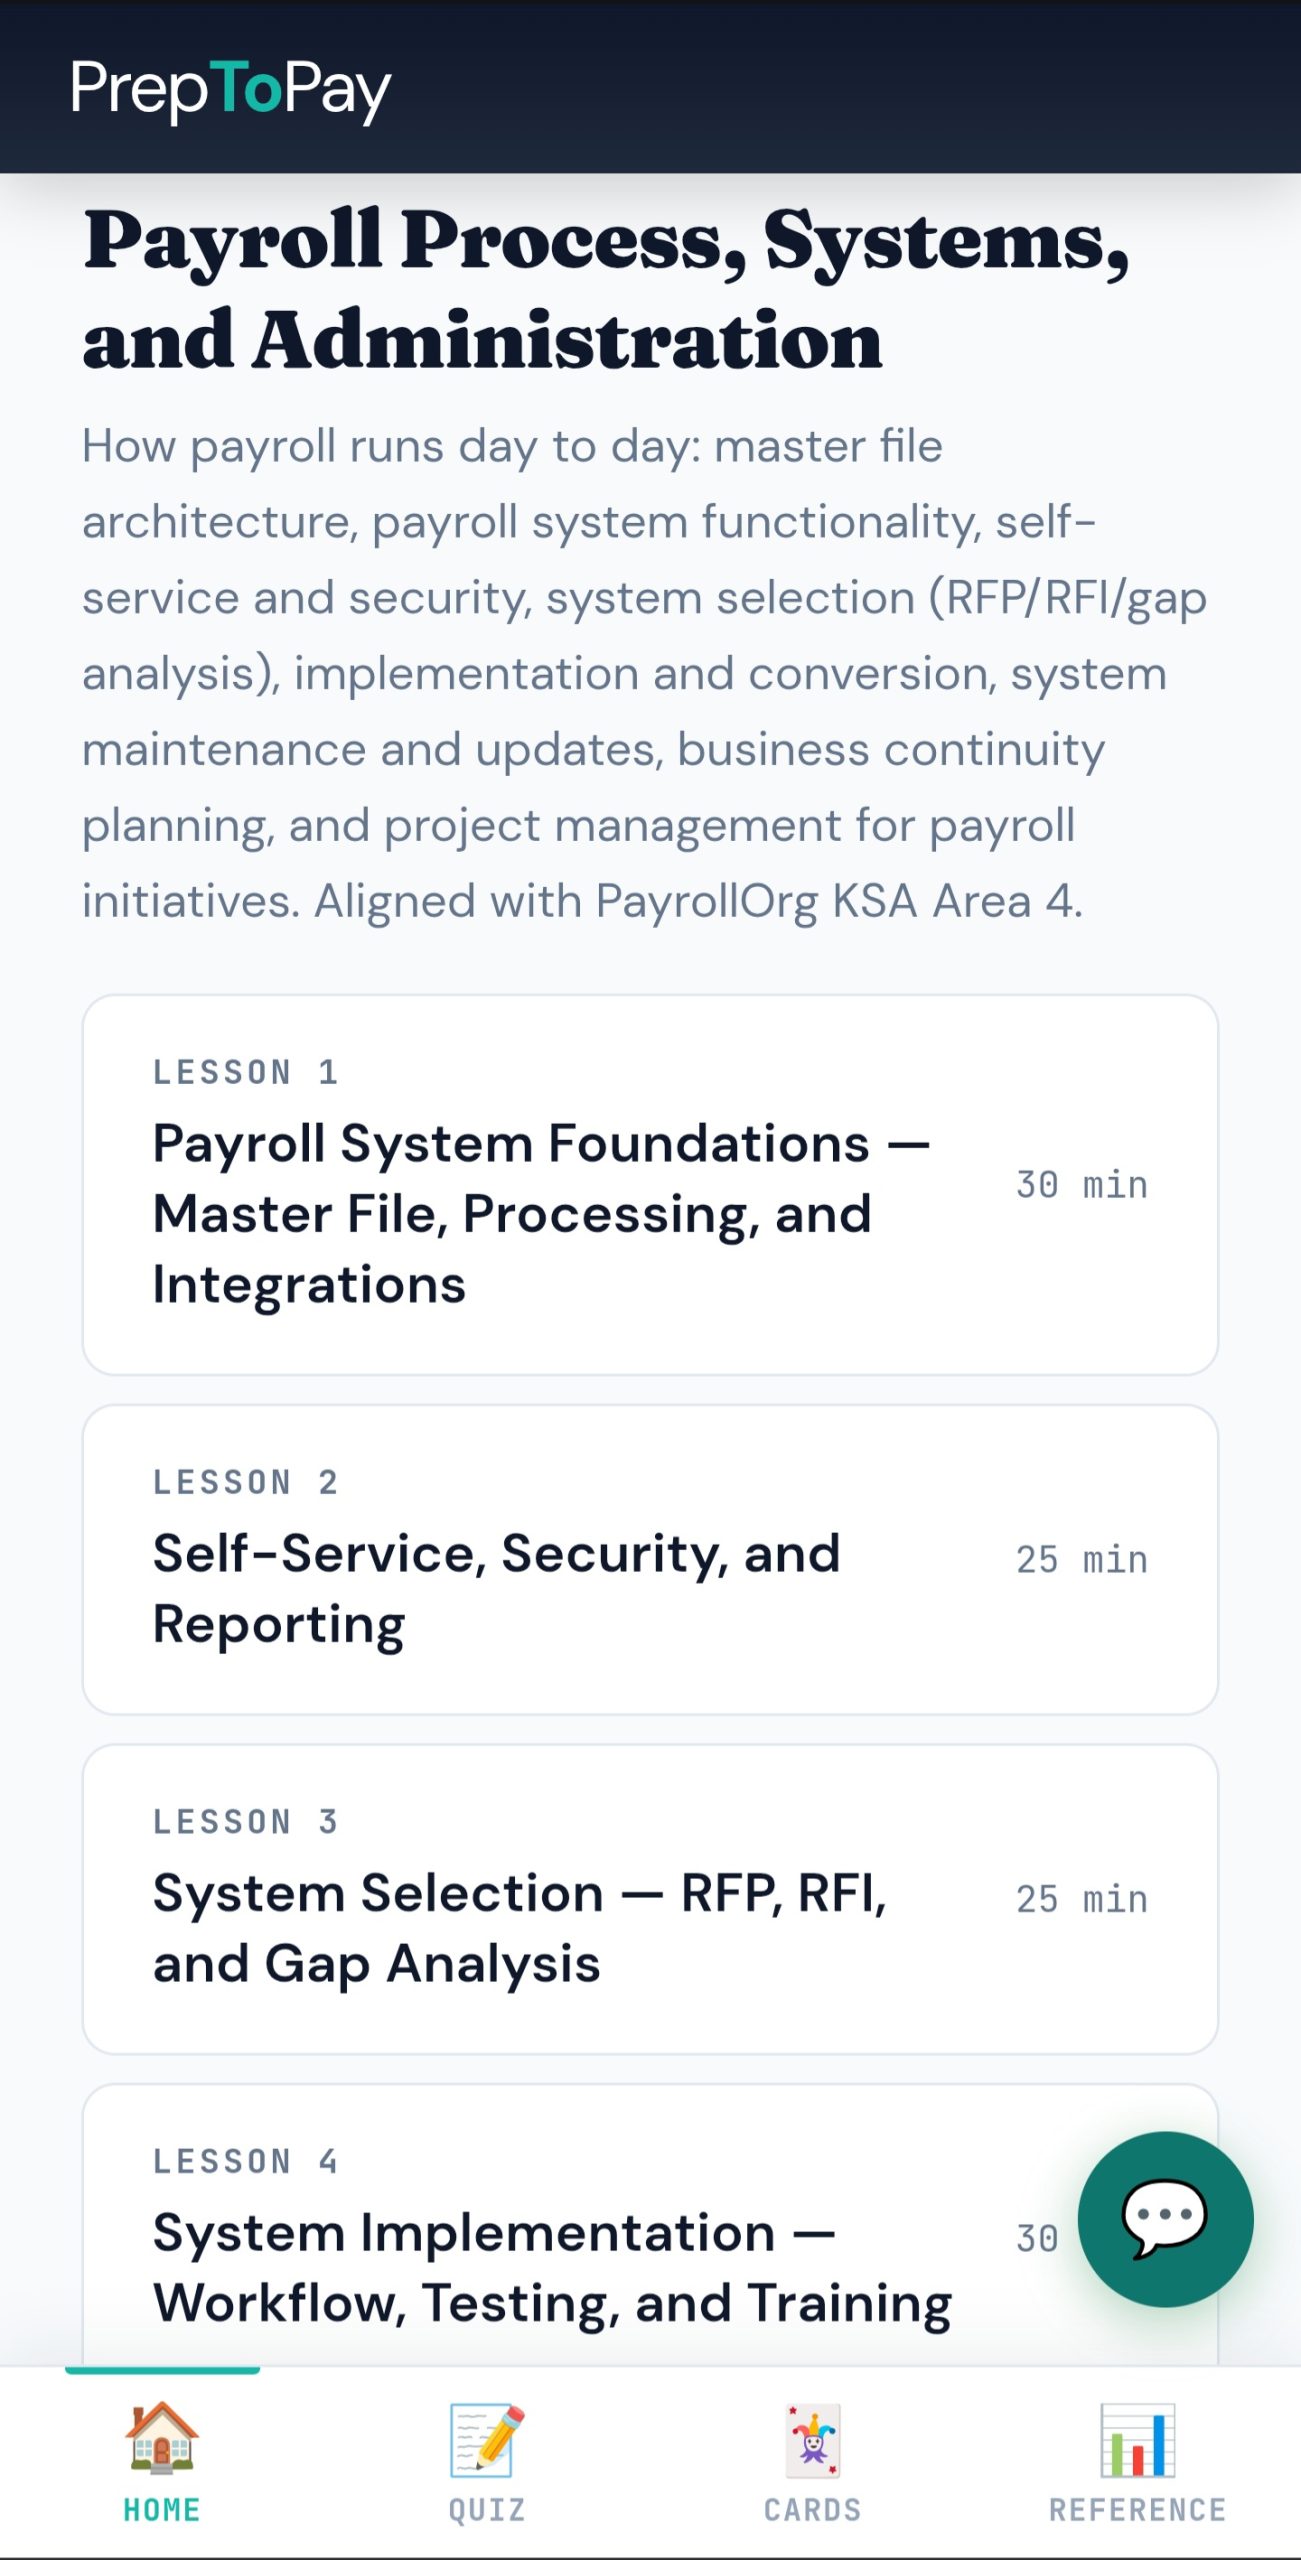Click the PrepToPay logo
1301x2560 pixels.
pos(230,90)
